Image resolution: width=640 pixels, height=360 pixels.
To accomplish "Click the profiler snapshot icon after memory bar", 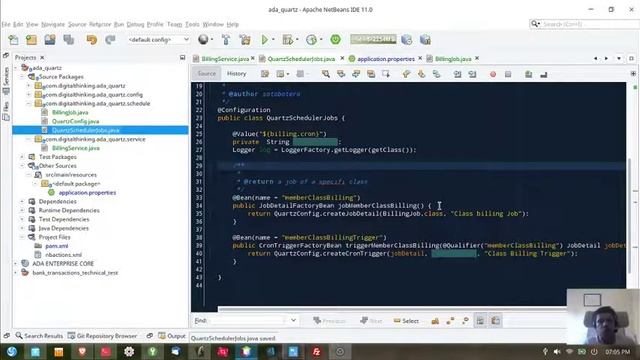I will (x=407, y=40).
